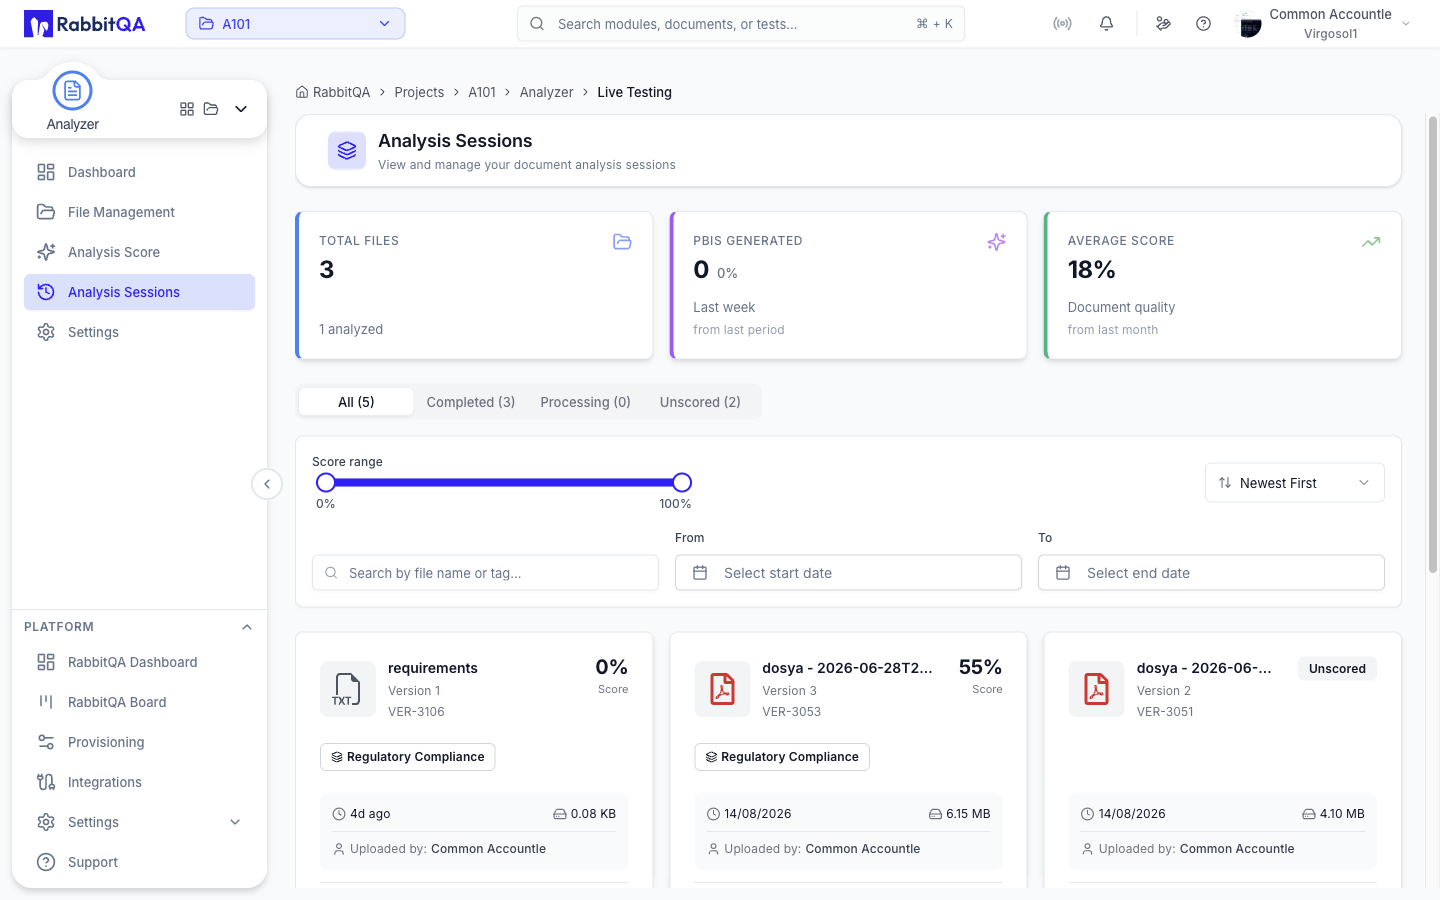Viewport: 1440px width, 900px height.
Task: Switch to the Unscored (2) tab
Action: 700,402
